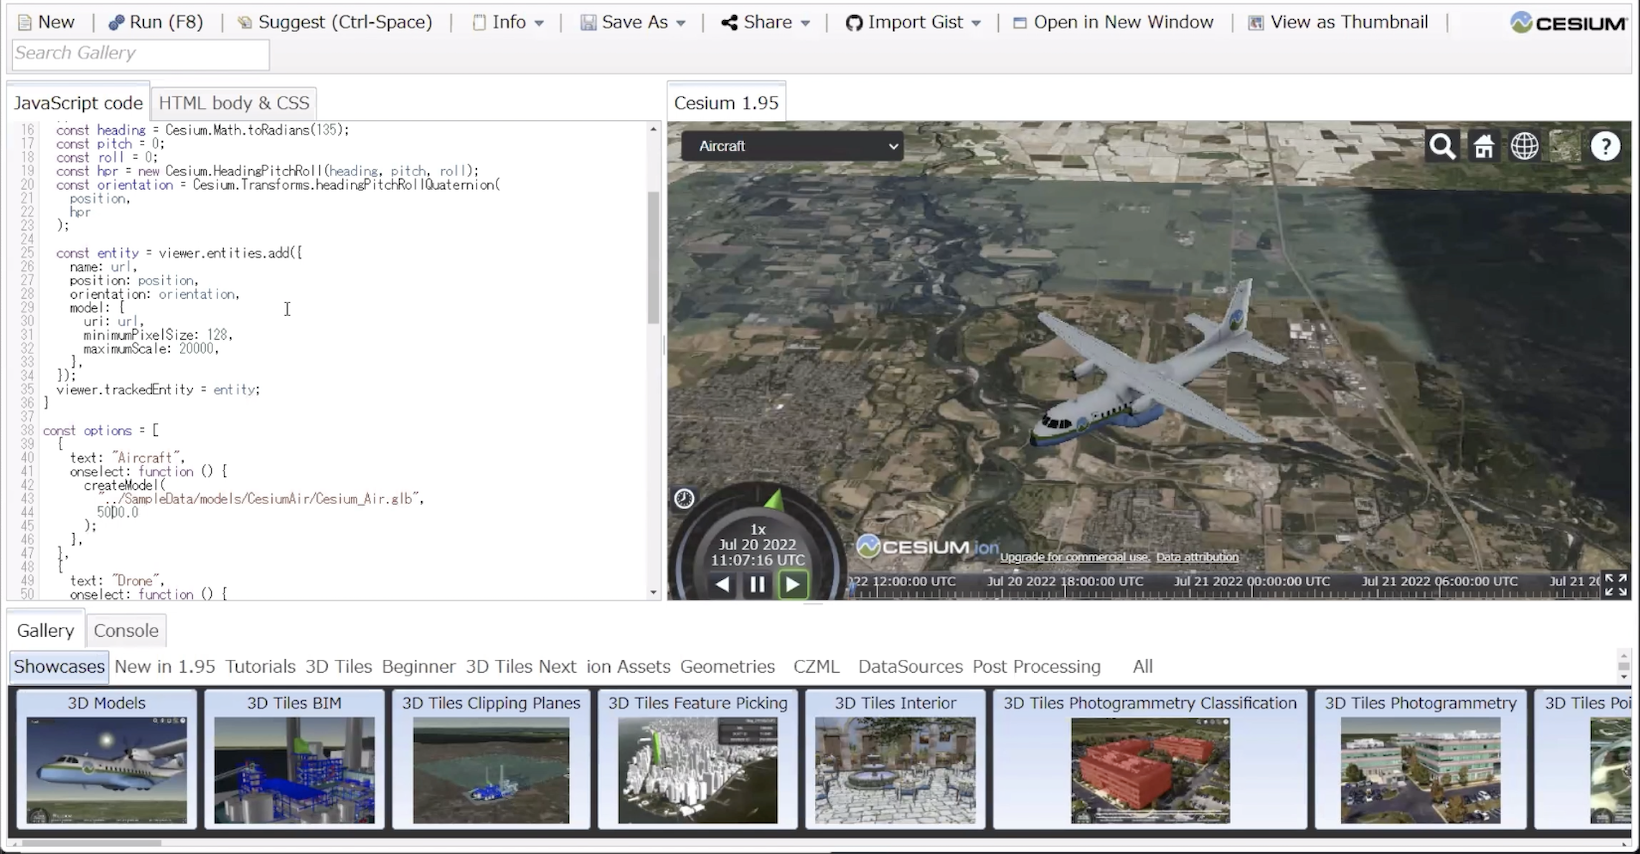Screen dimensions: 1640x854
Task: Open the Aircraft model dropdown
Action: tap(792, 146)
